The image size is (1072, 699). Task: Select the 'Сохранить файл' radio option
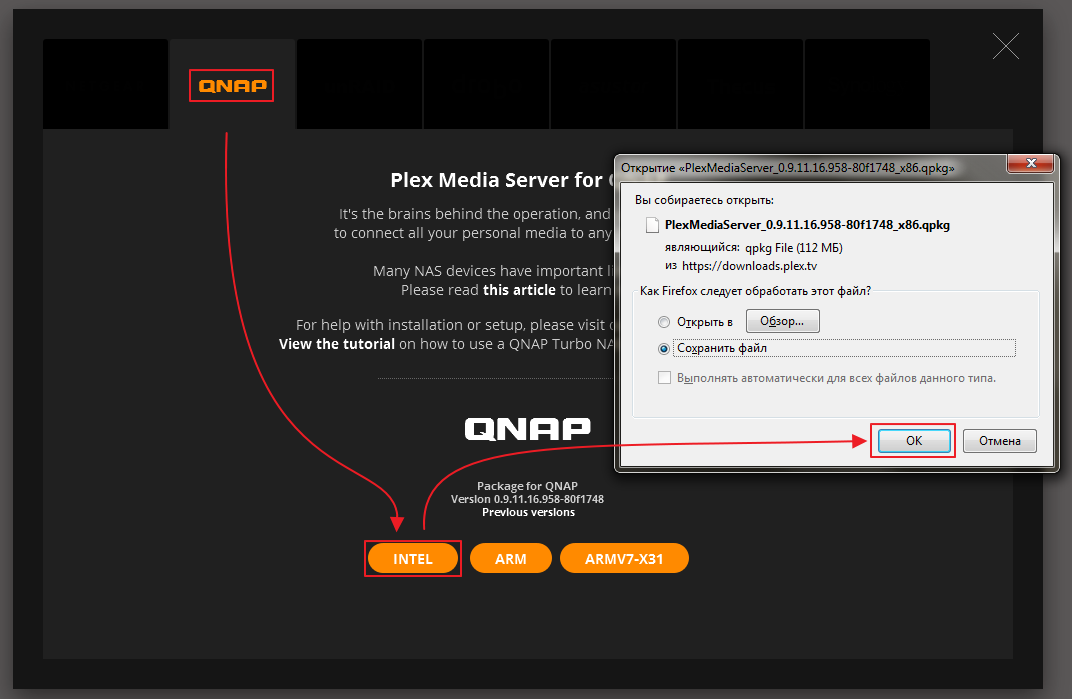point(664,349)
